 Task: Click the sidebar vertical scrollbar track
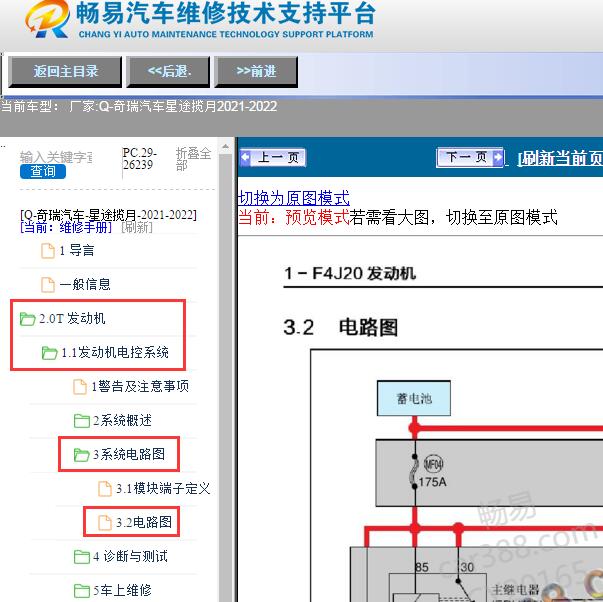point(225,377)
